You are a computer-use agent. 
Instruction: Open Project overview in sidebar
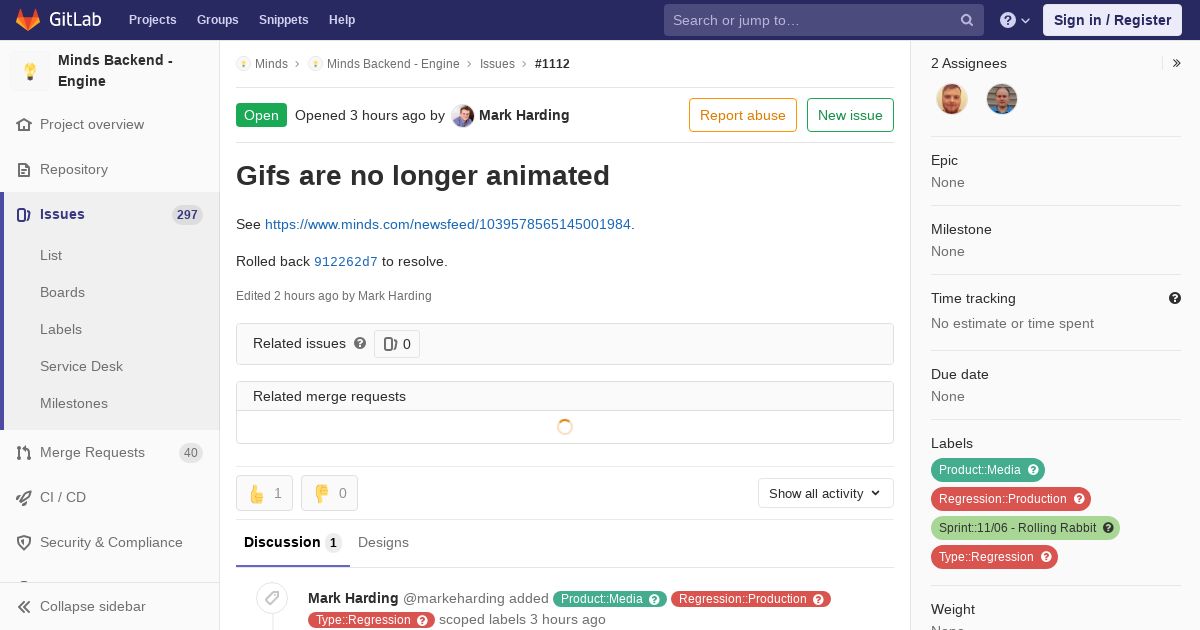92,125
